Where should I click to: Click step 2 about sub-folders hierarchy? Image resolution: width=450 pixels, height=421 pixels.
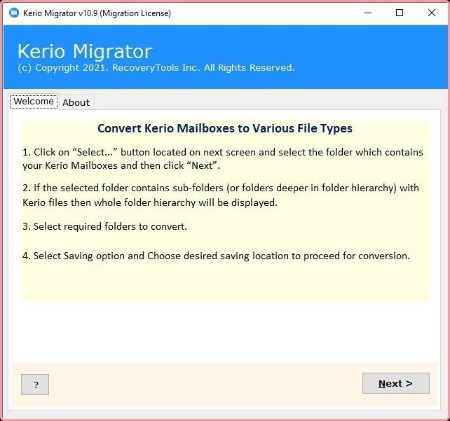[x=221, y=195]
